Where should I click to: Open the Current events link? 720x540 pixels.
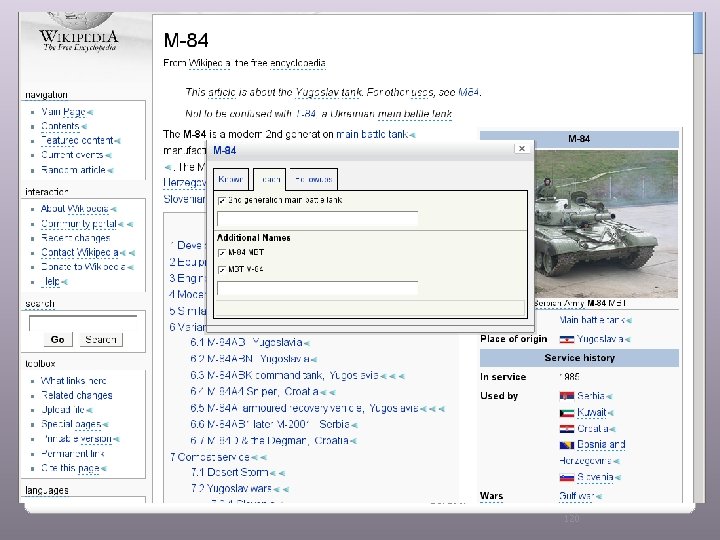click(72, 155)
